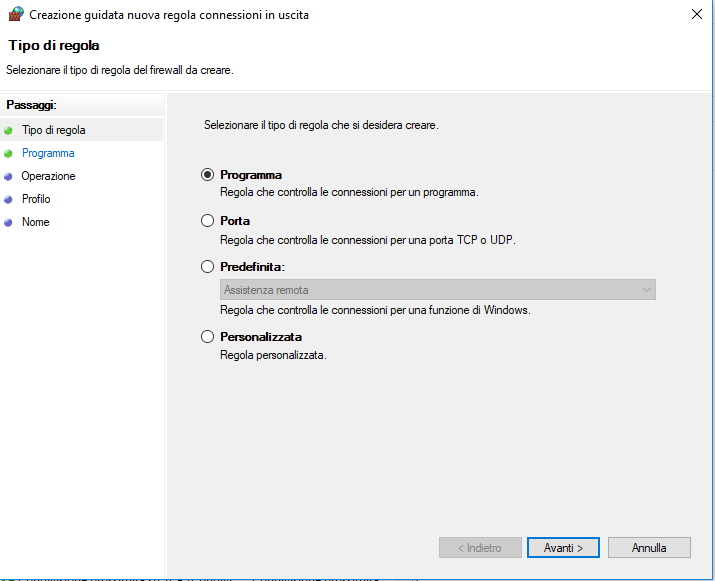Screen dimensions: 715x581
Task: Click Annulla to cancel the wizard
Action: click(649, 548)
